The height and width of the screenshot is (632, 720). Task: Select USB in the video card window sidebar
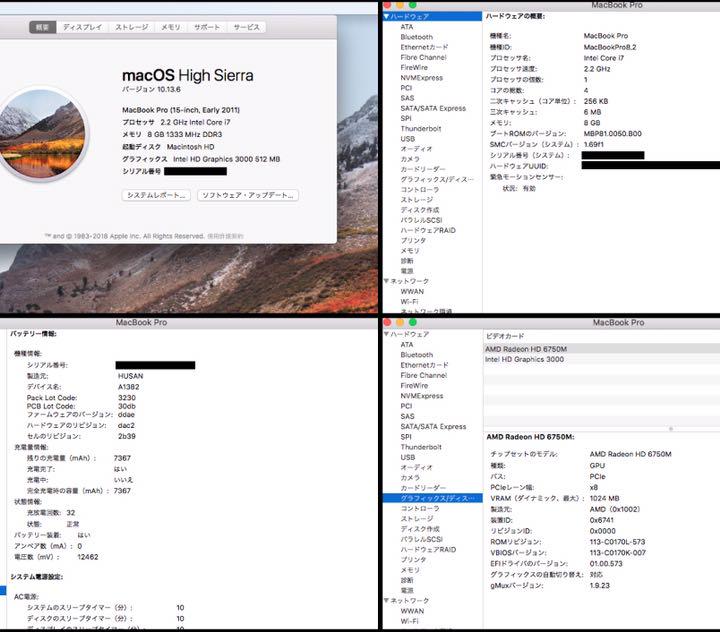407,457
